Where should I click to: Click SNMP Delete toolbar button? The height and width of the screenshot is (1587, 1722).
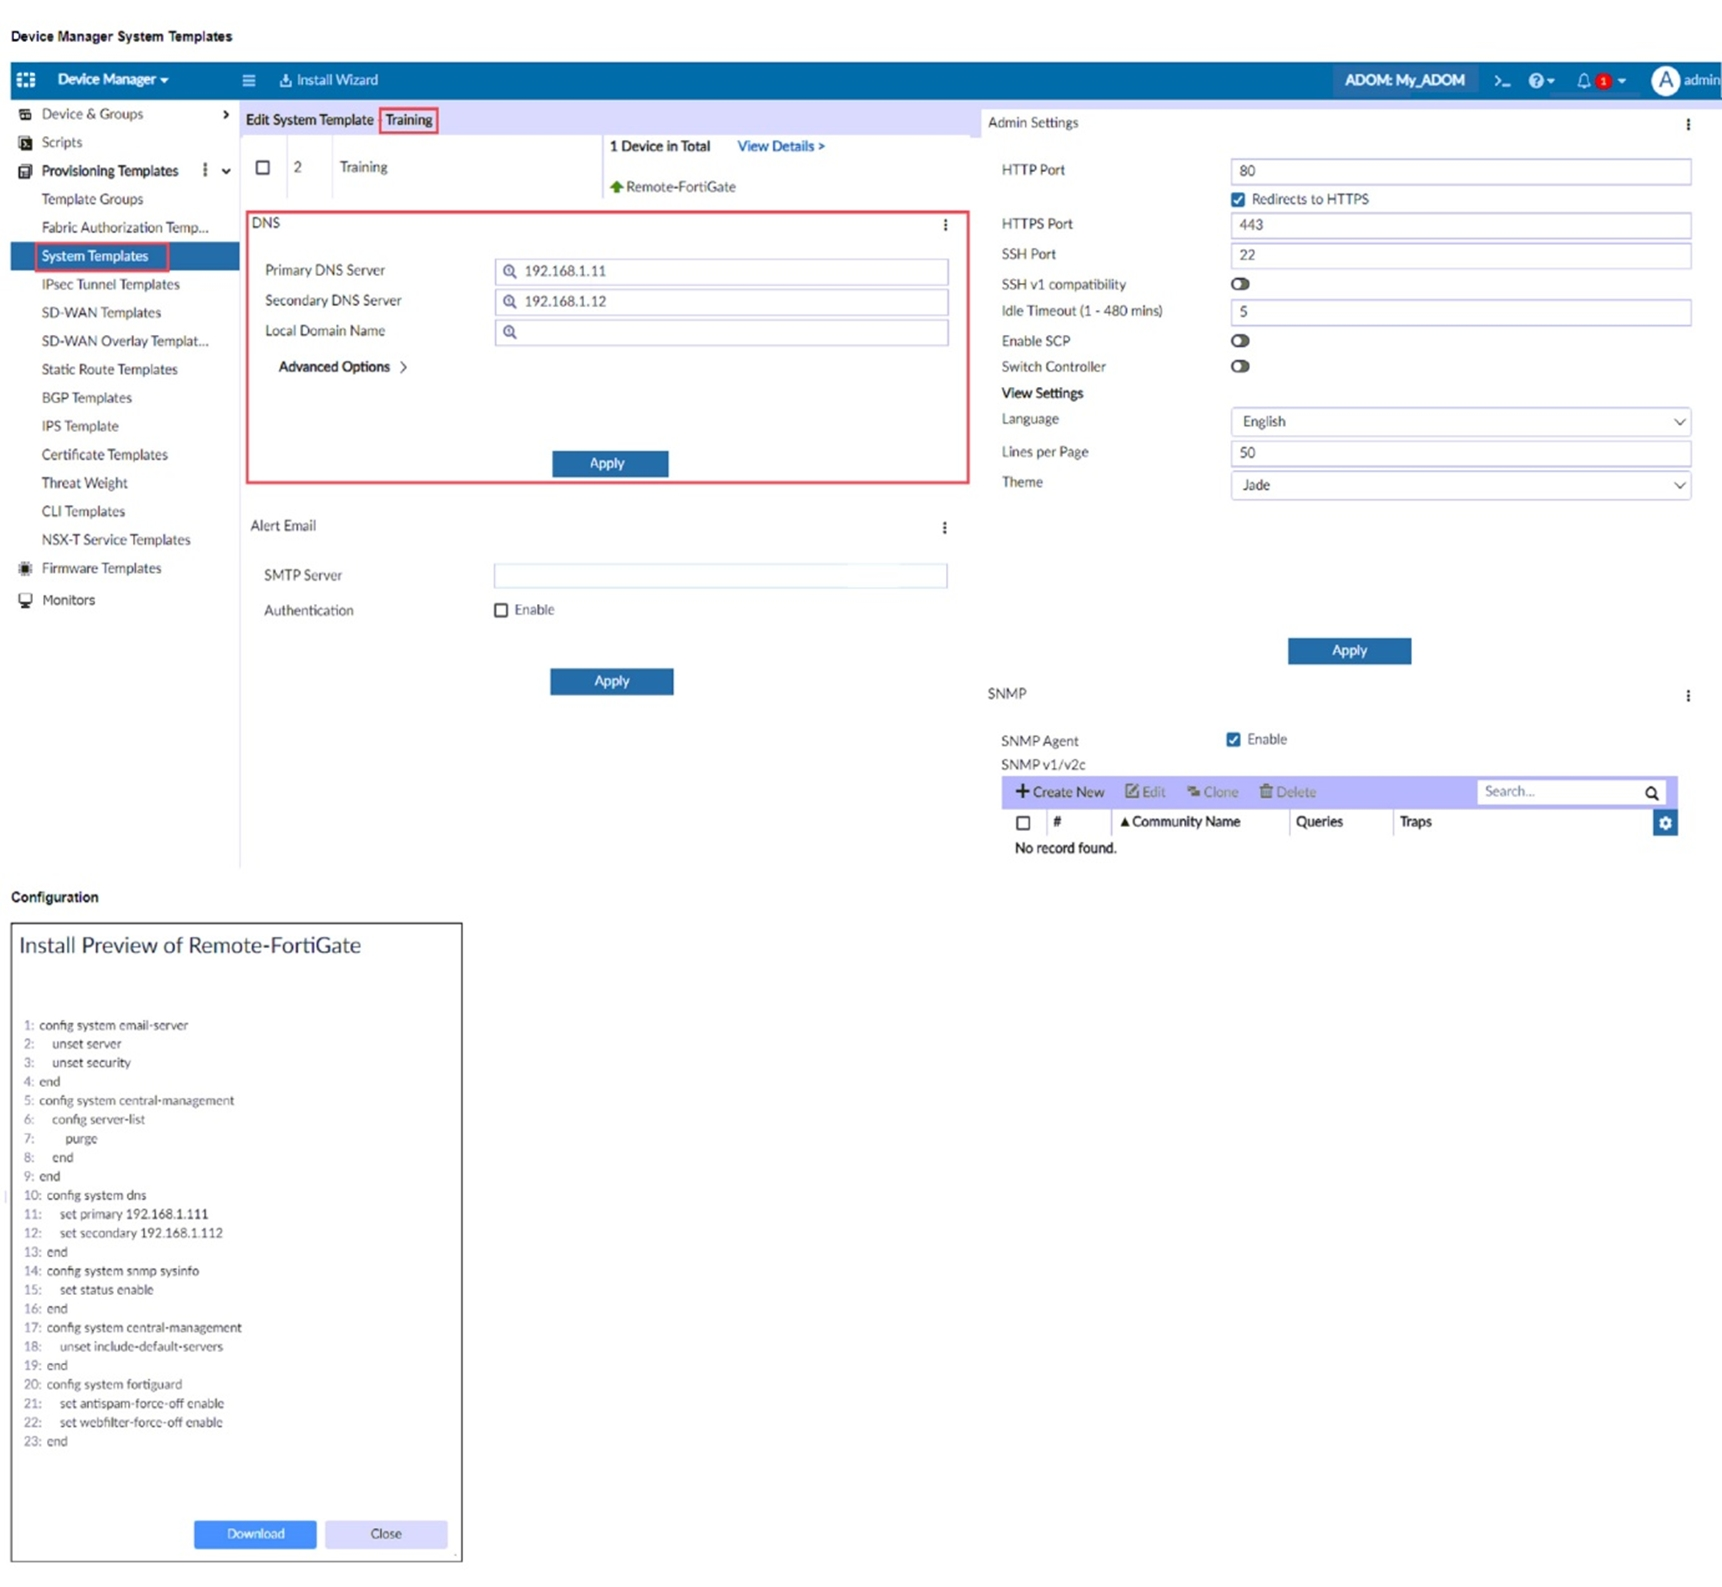(1288, 792)
